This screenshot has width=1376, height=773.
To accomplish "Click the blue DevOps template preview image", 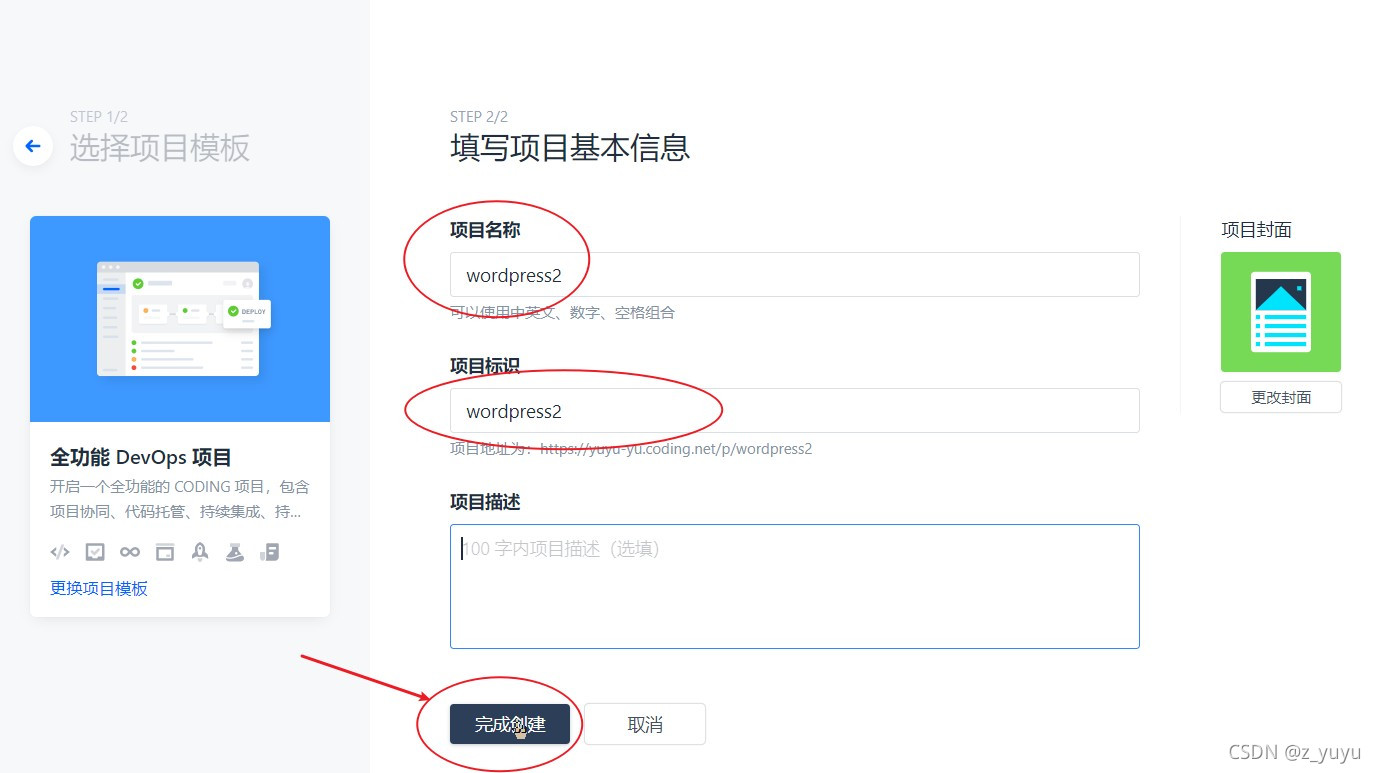I will (179, 318).
